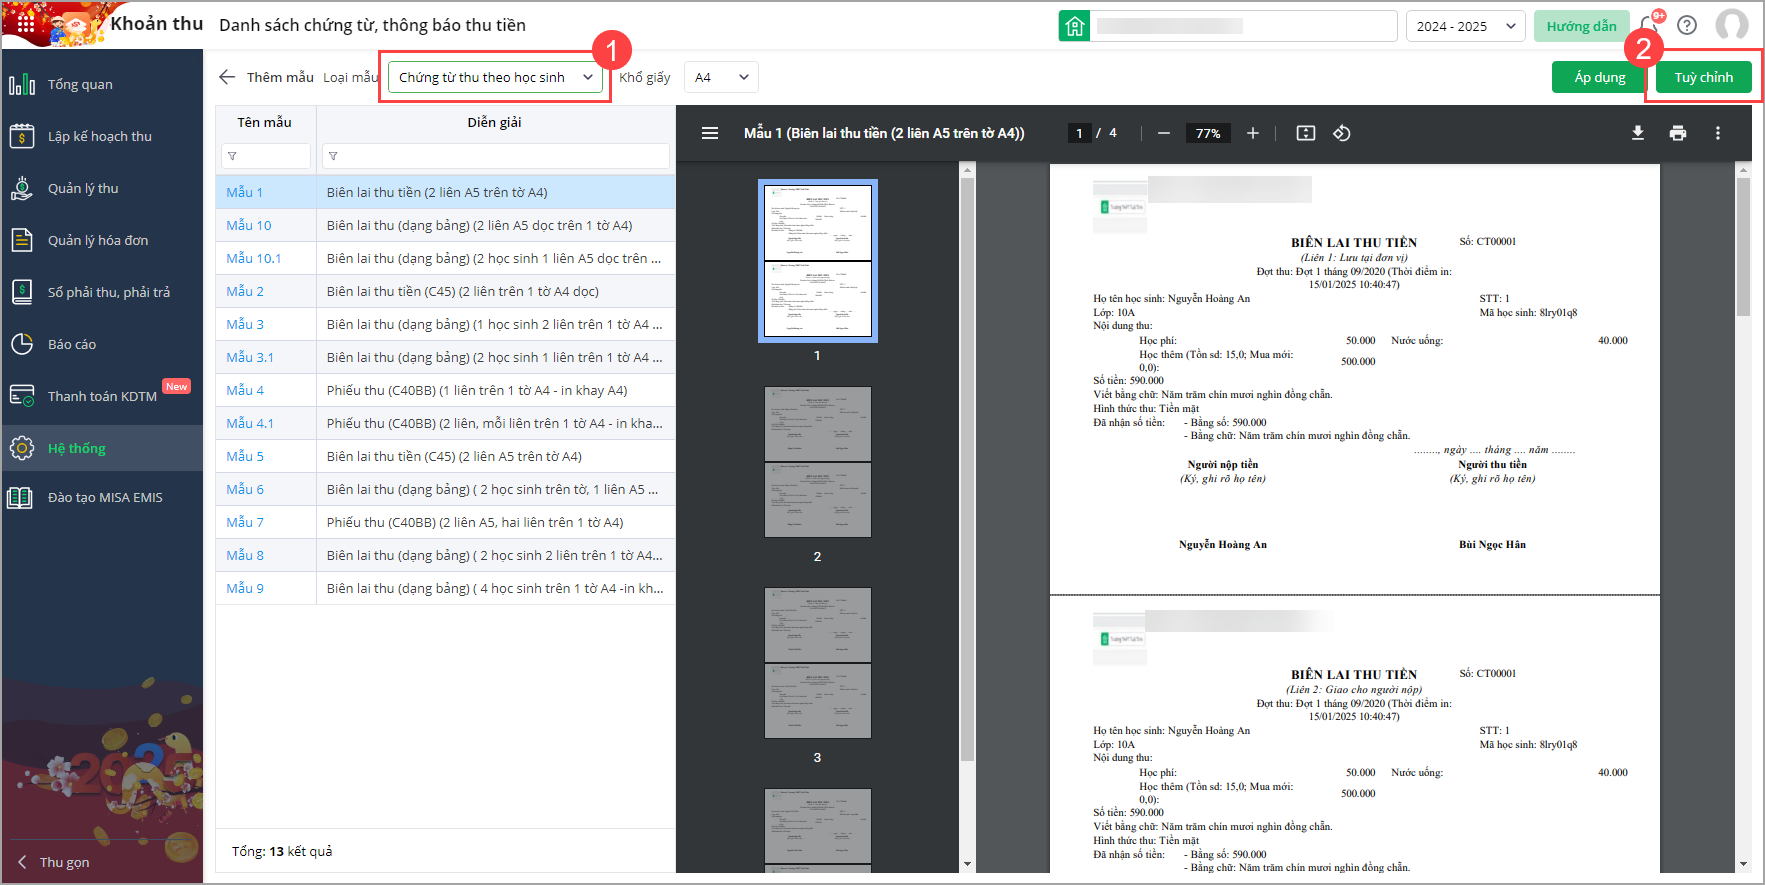Zoom out in the PDF viewer
This screenshot has height=885, width=1765.
1164,133
